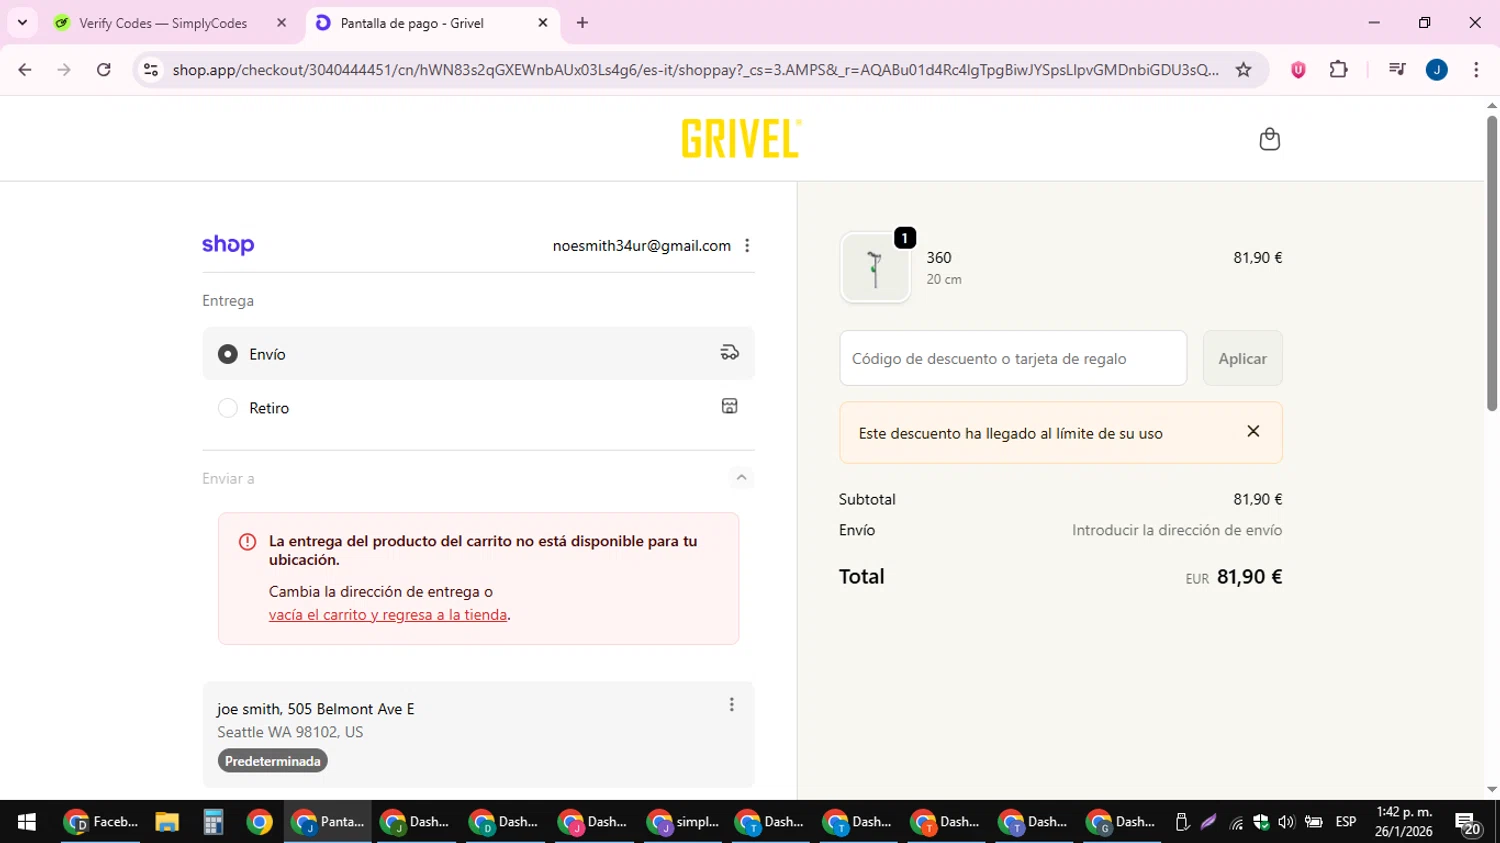Click the page vertical scrollbar
1500x843 pixels.
(x=1492, y=263)
